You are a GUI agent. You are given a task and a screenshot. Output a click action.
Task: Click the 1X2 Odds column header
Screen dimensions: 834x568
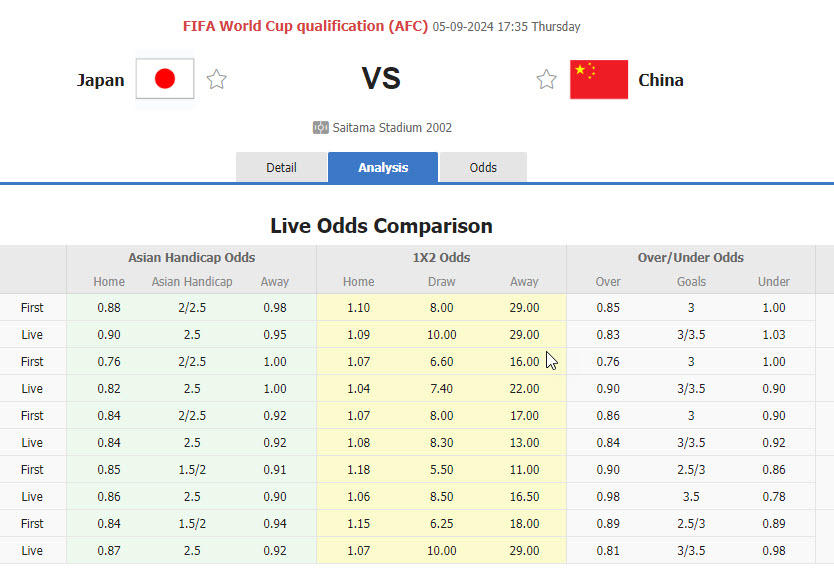[441, 257]
